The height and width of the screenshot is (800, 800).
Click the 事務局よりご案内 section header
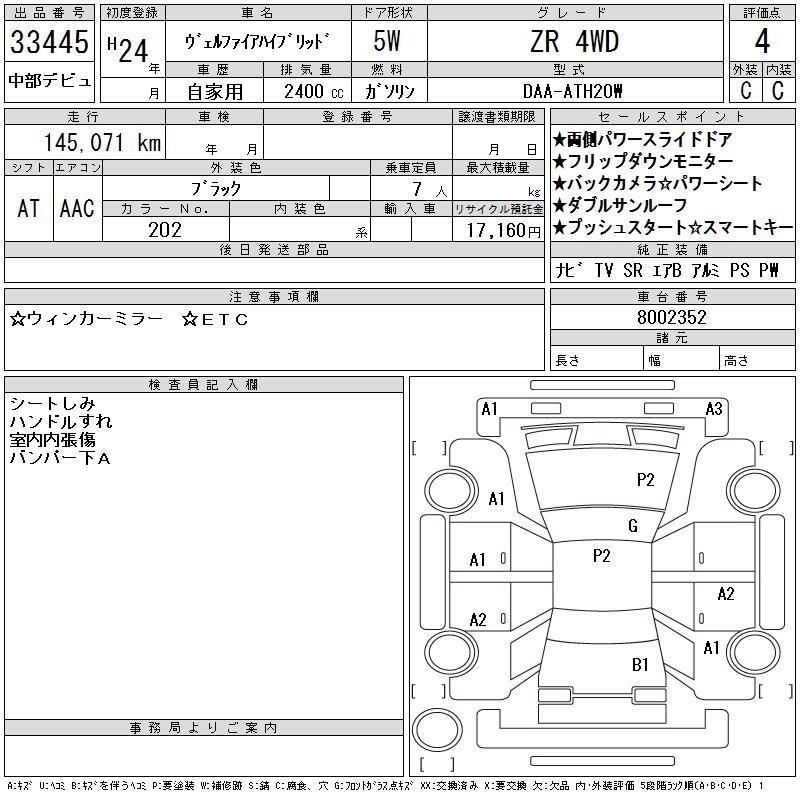[x=203, y=728]
